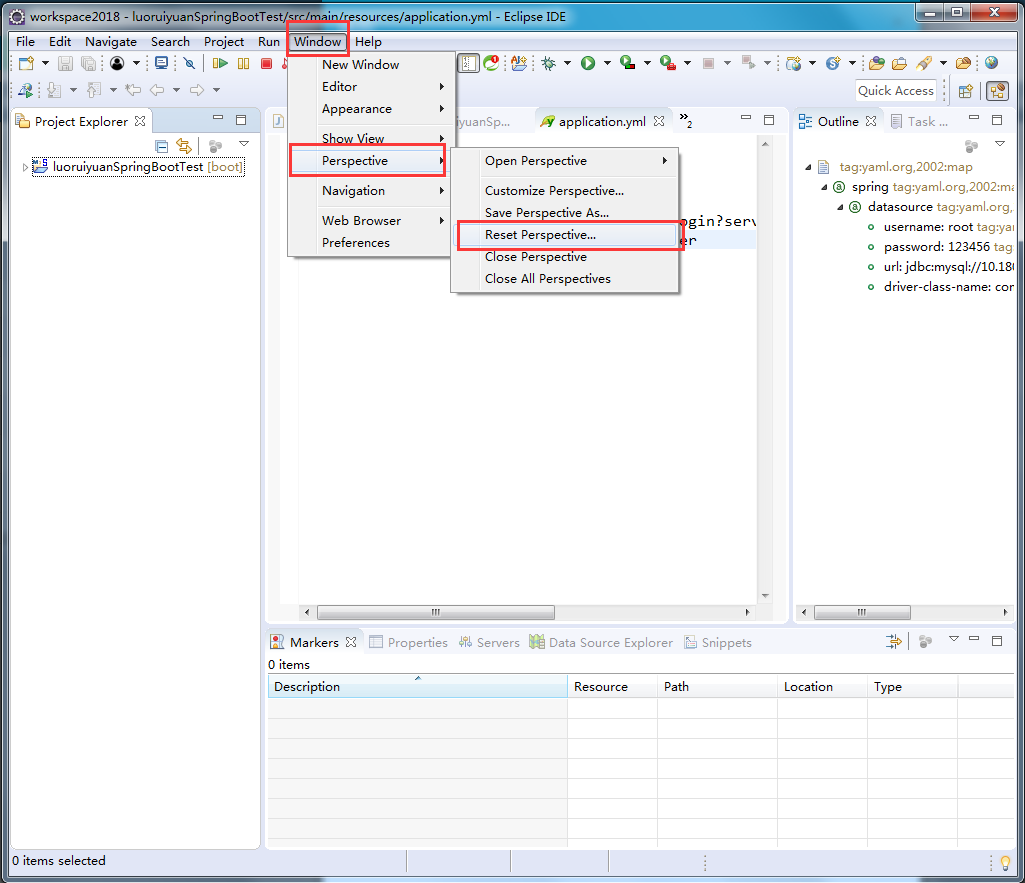The image size is (1025, 883).
Task: Click Collapse All icon in Project Explorer
Action: tap(161, 146)
